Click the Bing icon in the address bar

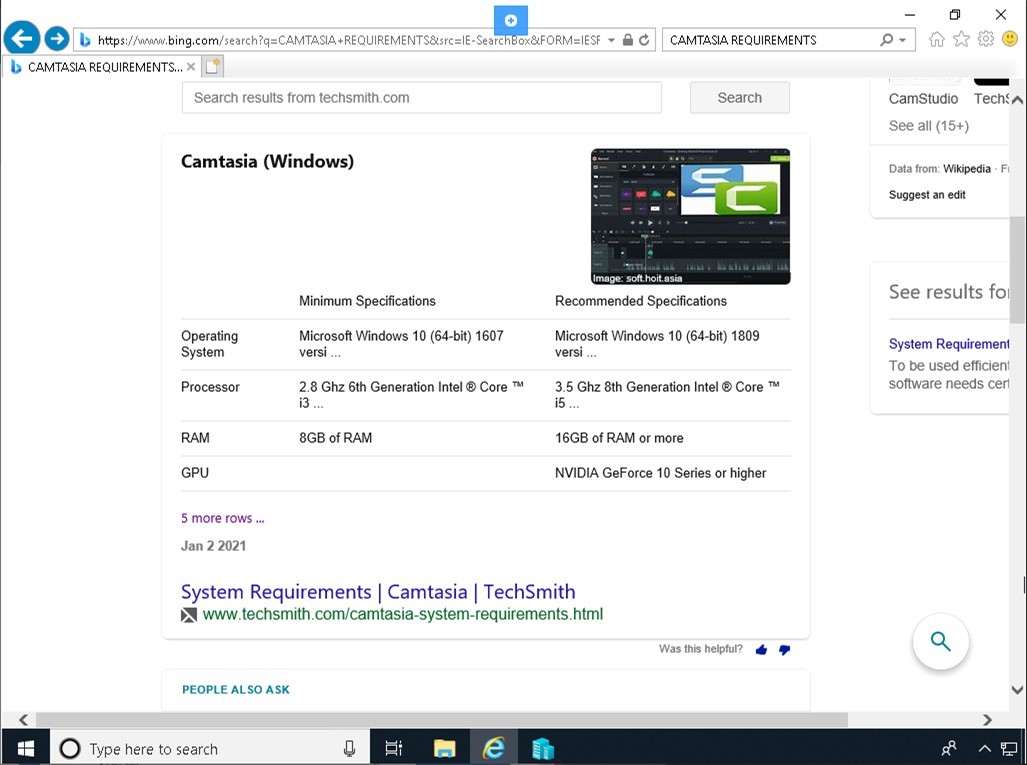(x=84, y=40)
